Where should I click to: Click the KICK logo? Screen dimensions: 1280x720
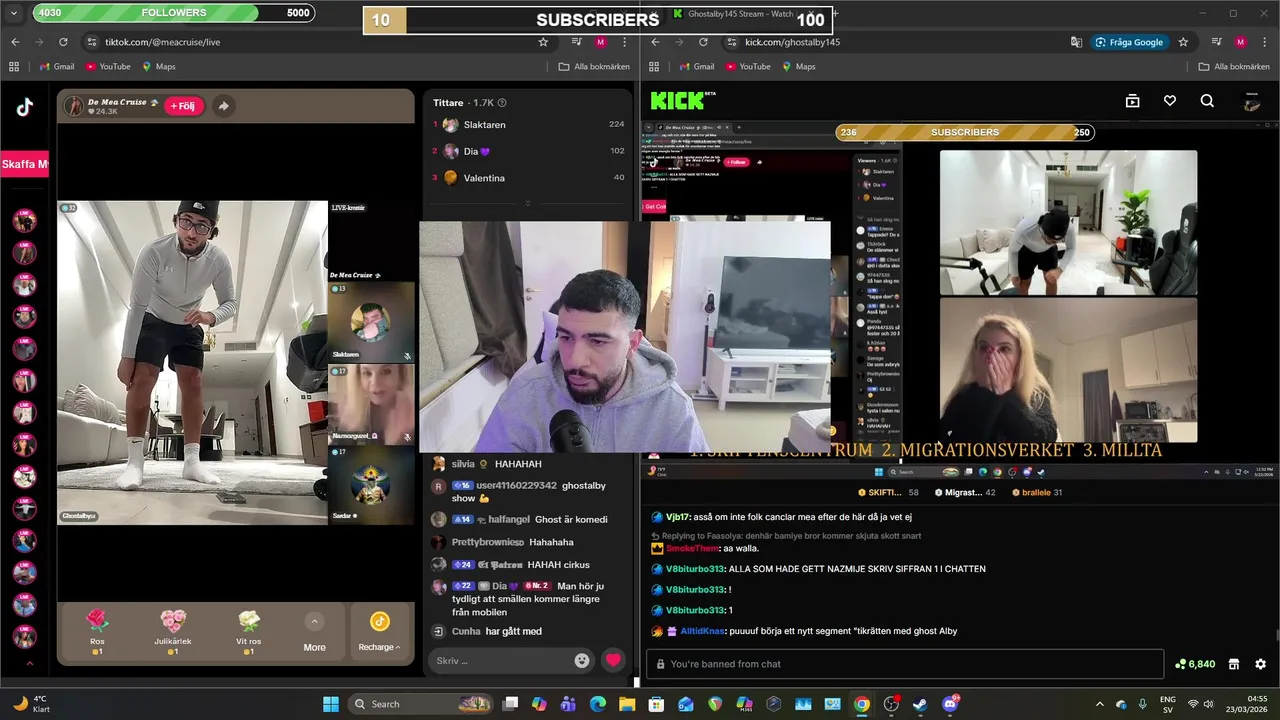coord(682,101)
